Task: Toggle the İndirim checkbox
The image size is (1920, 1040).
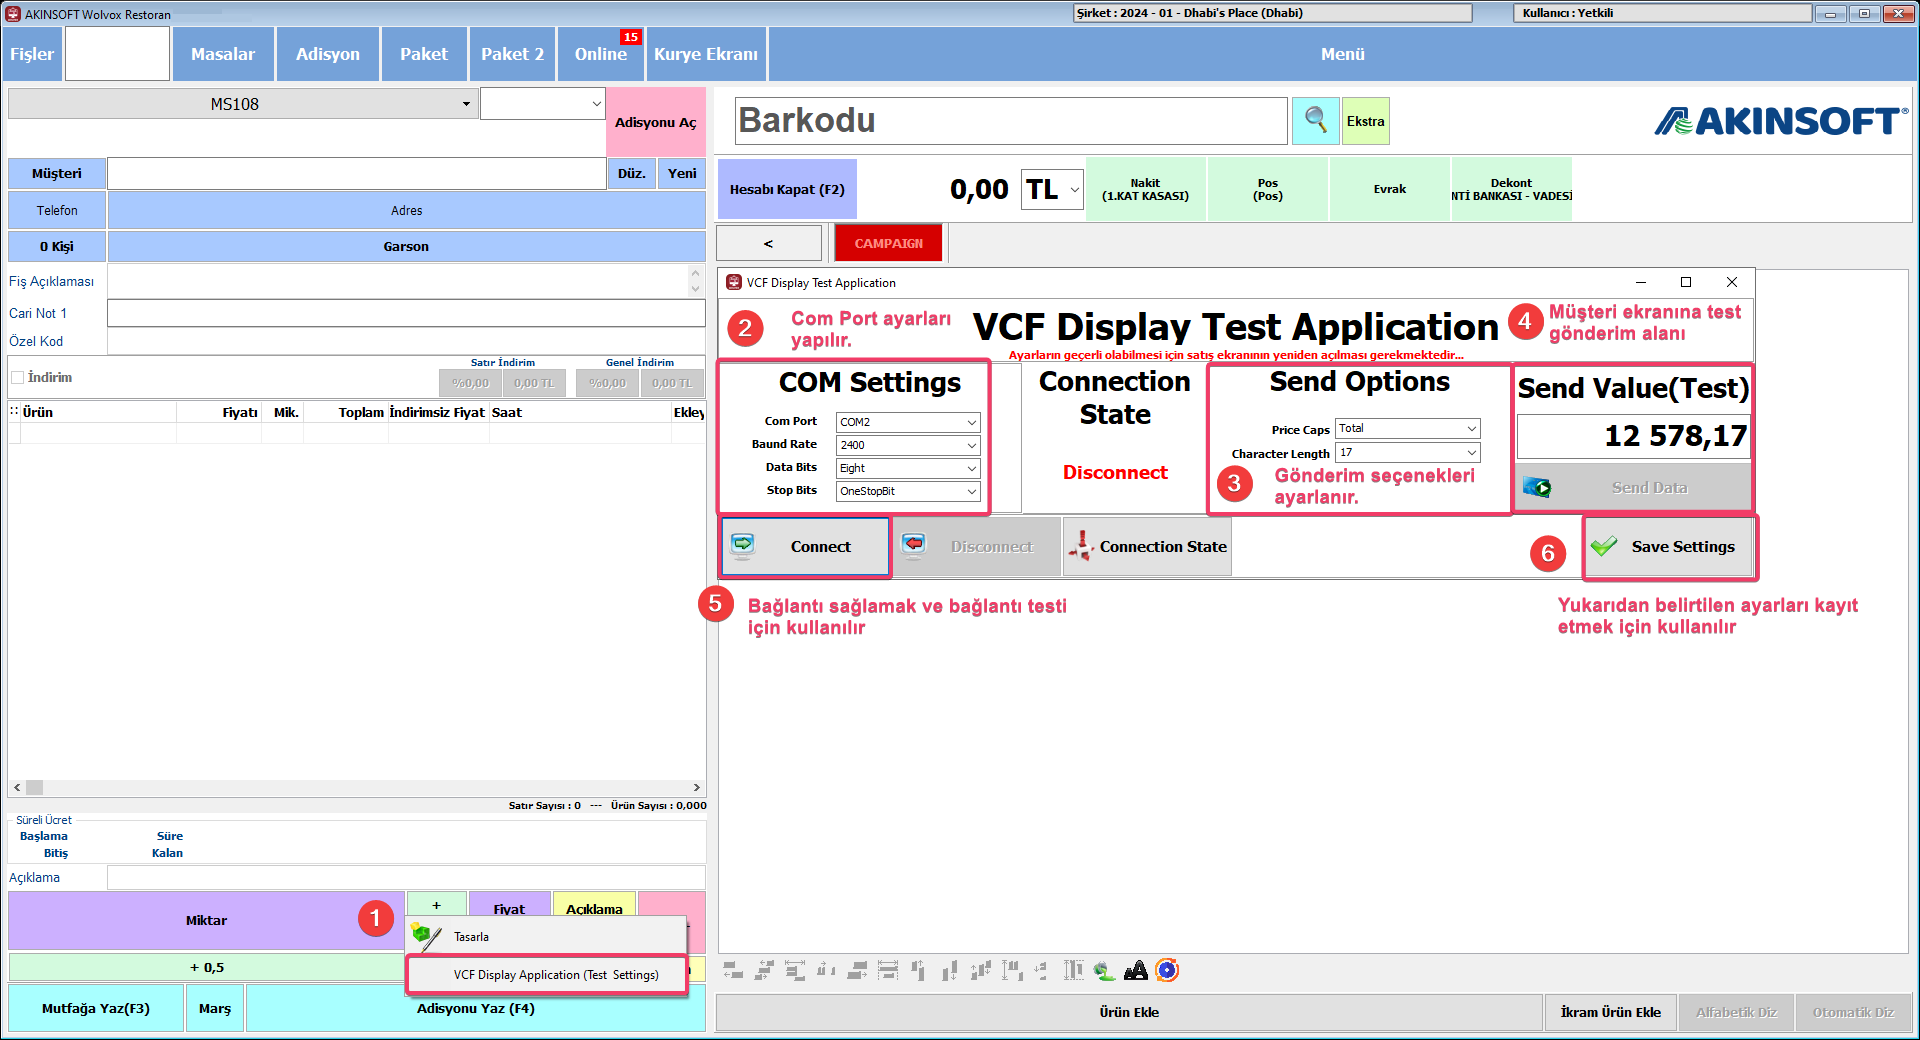Action: pyautogui.click(x=17, y=377)
